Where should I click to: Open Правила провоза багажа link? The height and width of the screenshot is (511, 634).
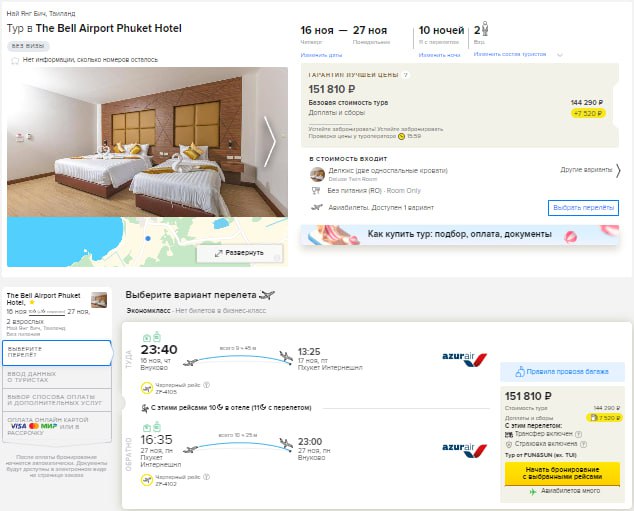[x=564, y=372]
